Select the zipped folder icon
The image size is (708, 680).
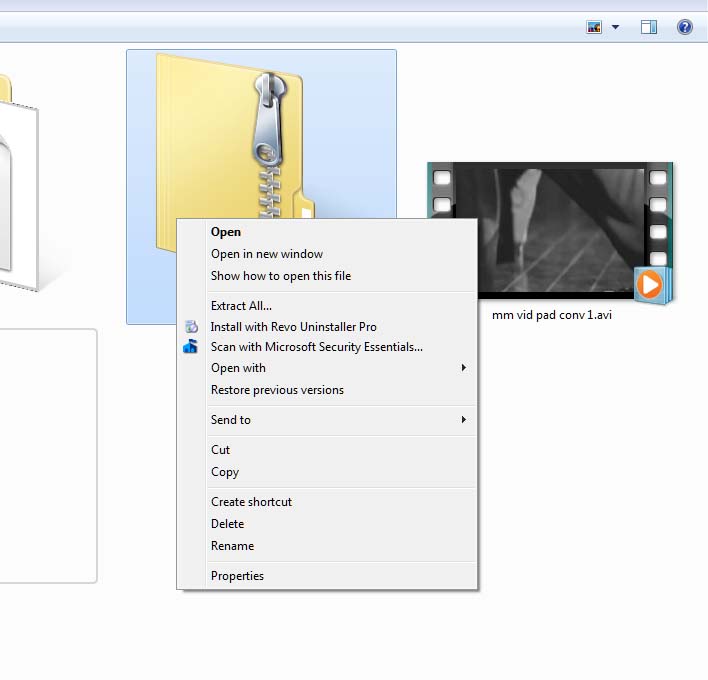pos(235,135)
